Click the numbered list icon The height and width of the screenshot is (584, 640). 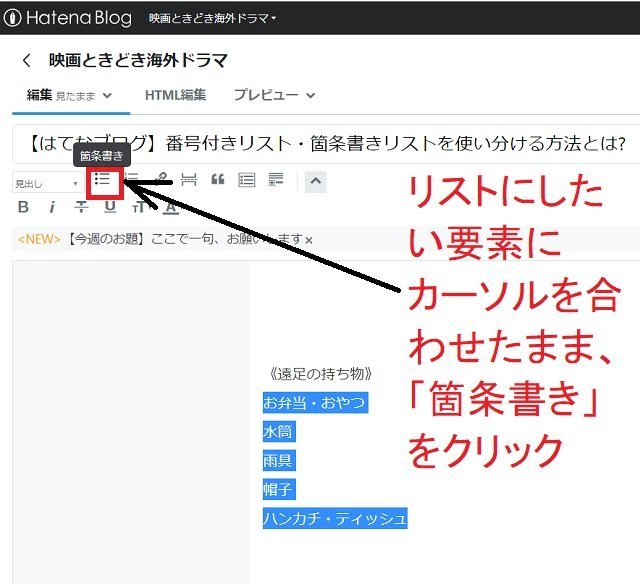132,179
